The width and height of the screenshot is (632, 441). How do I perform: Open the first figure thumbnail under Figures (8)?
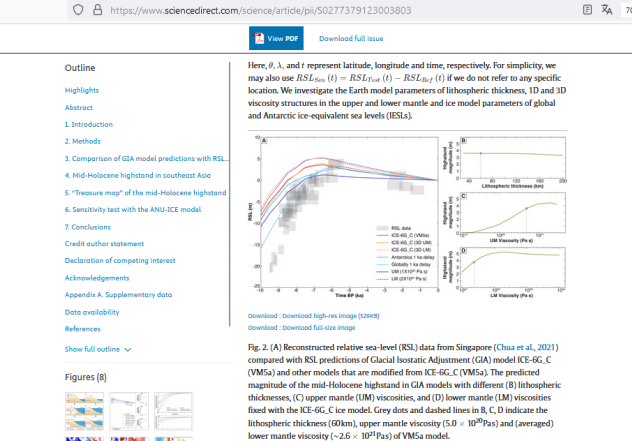(84, 411)
